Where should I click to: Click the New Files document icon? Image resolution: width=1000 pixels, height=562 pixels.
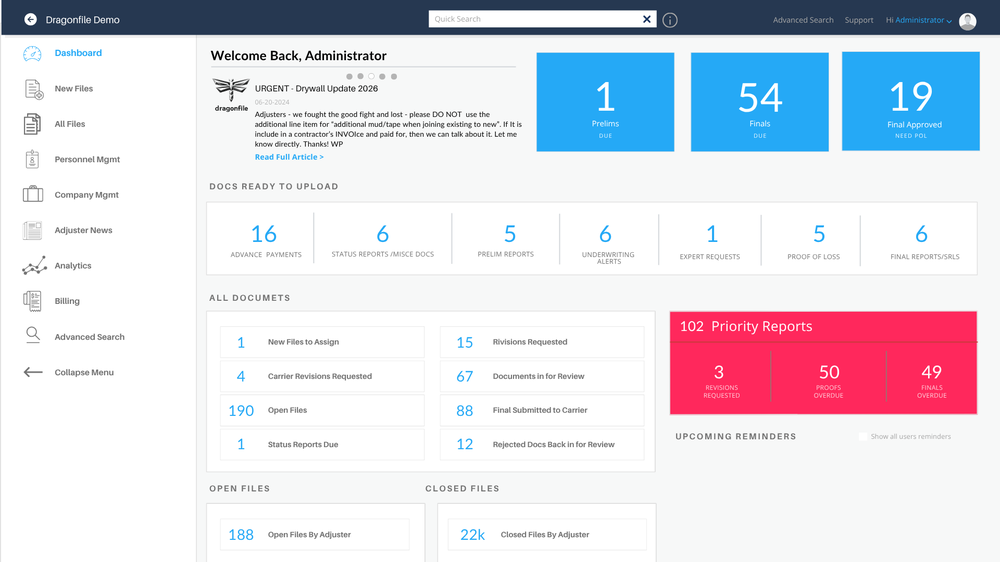[33, 89]
